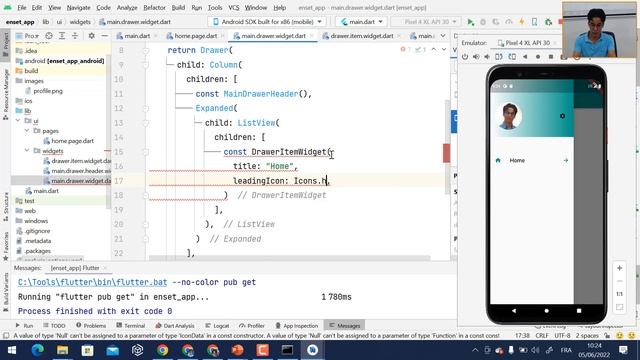Collapse the pages folder in tree
Image resolution: width=640 pixels, height=360 pixels.
27,131
